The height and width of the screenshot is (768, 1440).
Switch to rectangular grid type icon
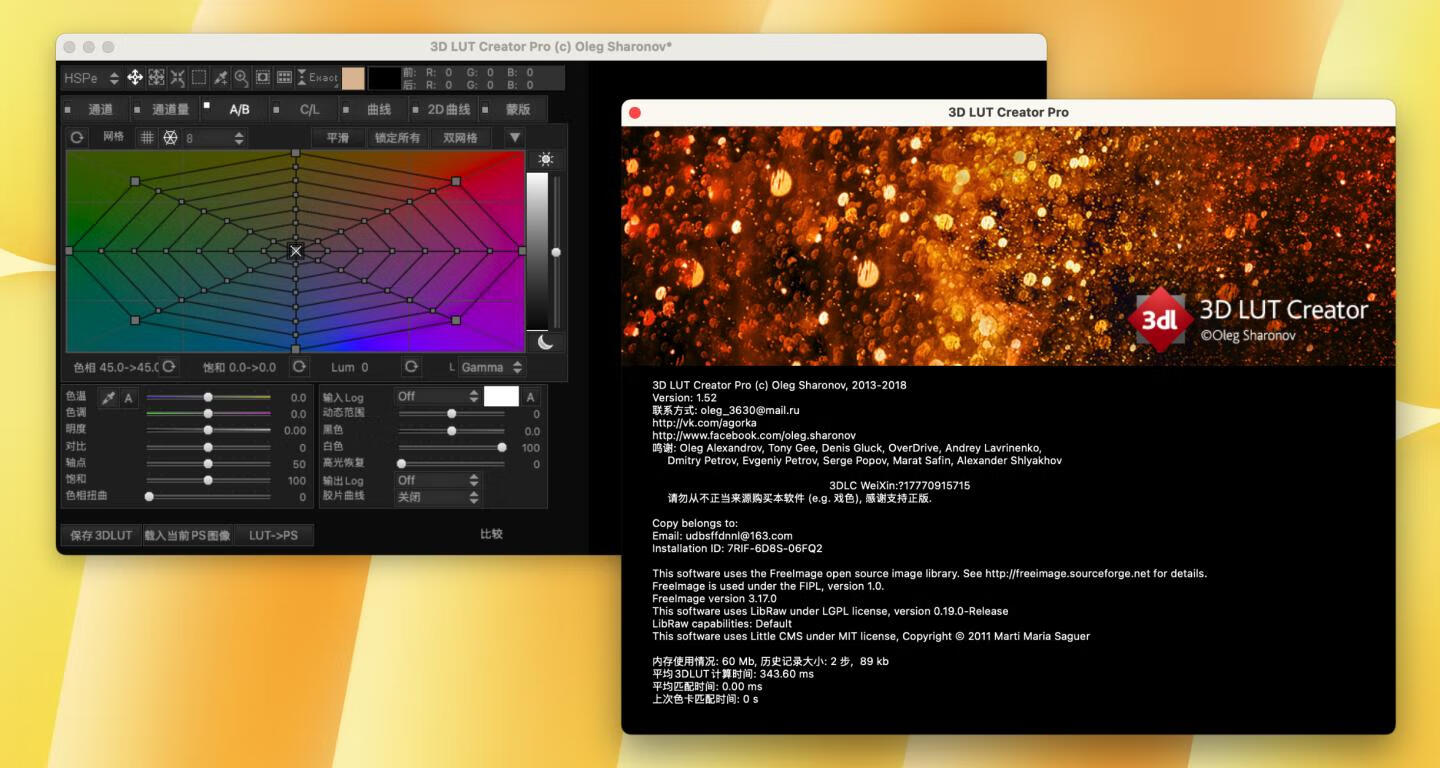(x=147, y=138)
